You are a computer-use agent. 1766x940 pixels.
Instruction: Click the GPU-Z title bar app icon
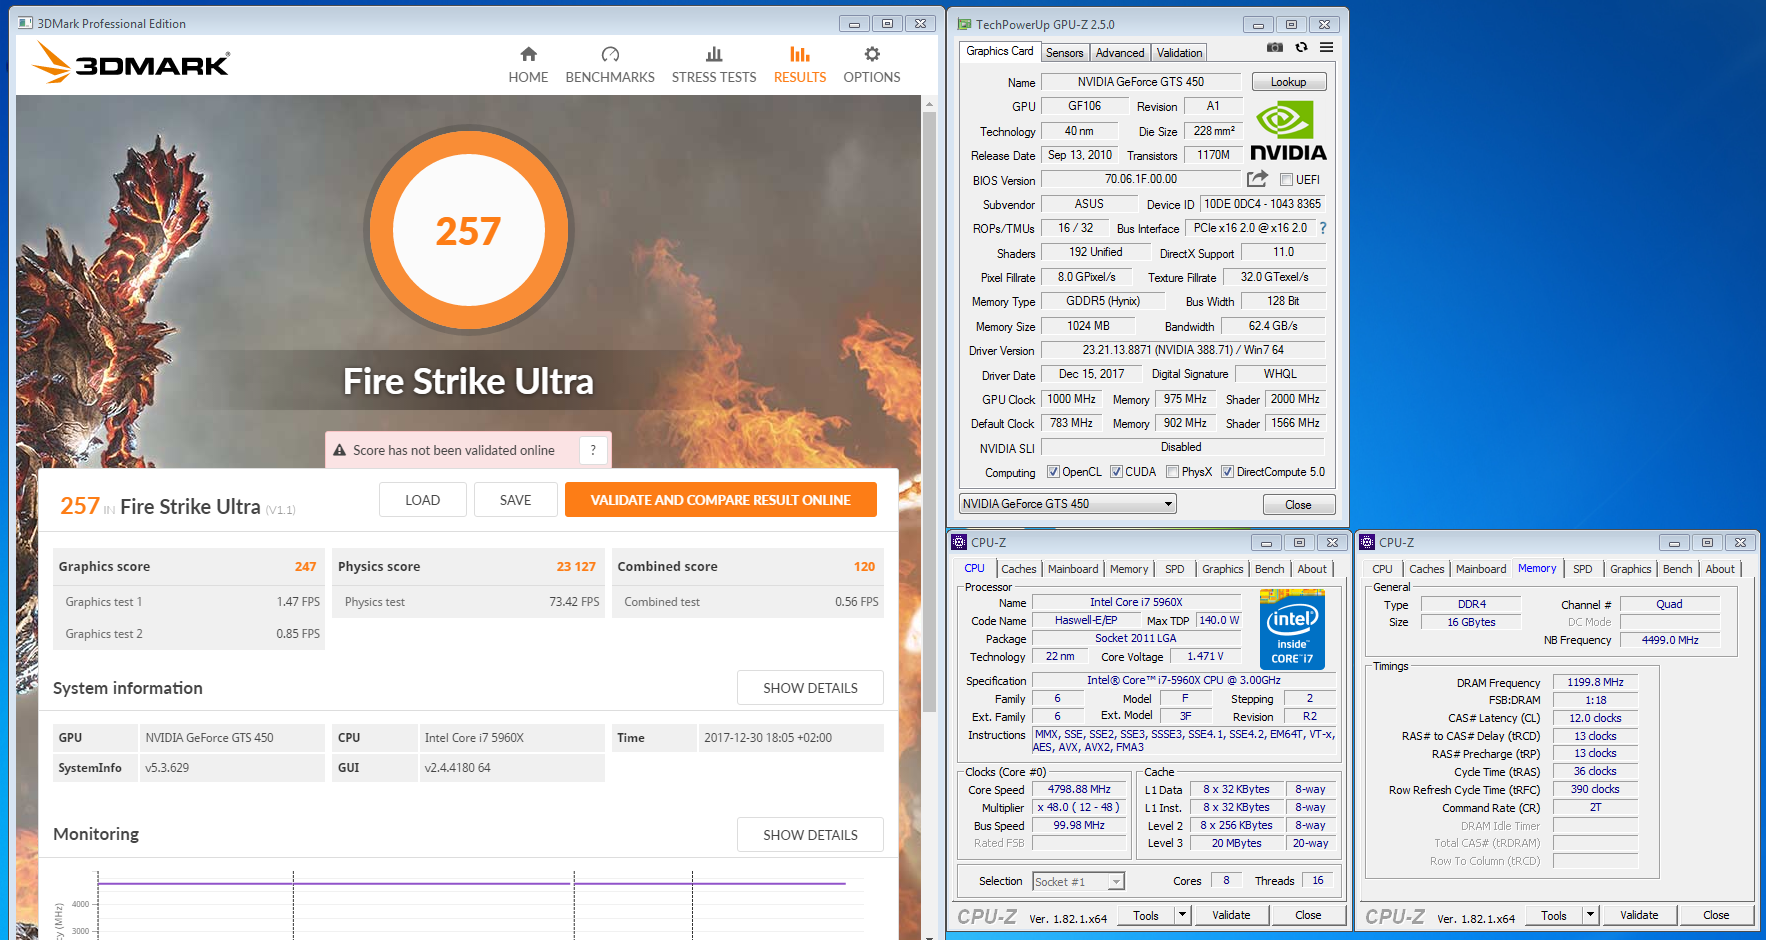[965, 24]
